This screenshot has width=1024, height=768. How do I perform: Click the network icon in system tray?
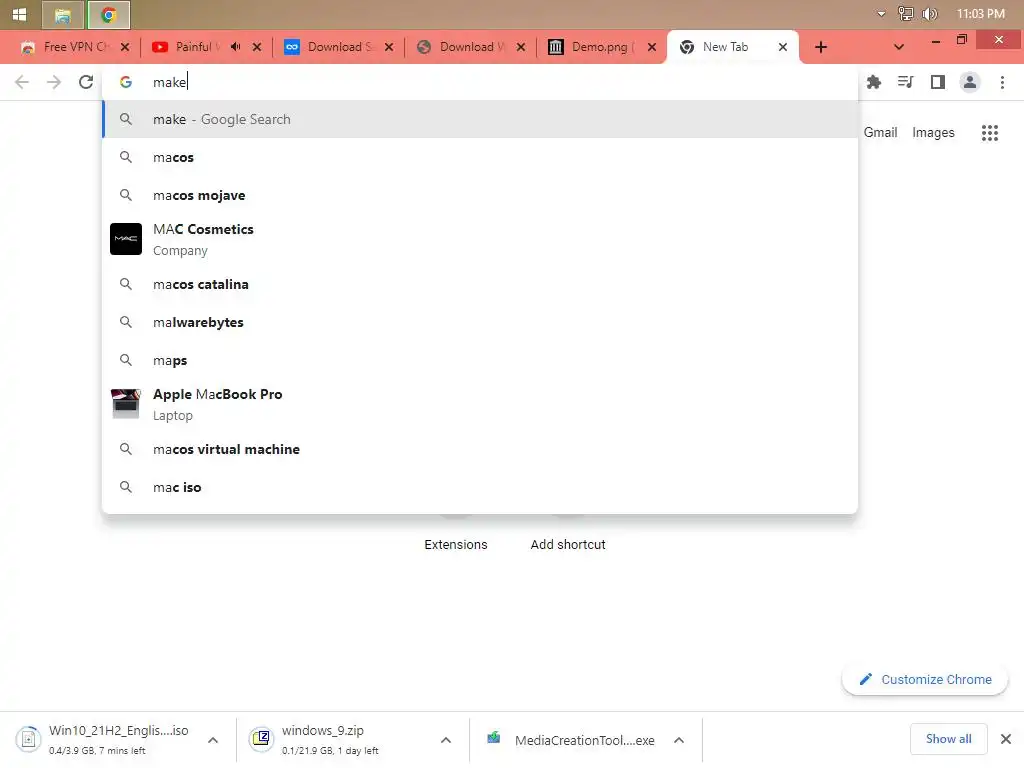[x=905, y=14]
